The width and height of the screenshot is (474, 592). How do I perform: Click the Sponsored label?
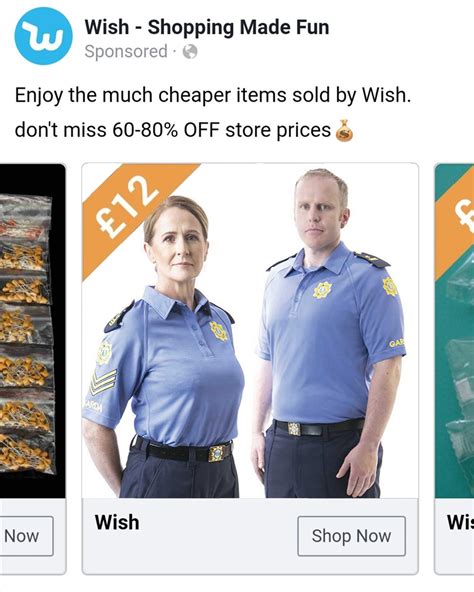(x=126, y=52)
